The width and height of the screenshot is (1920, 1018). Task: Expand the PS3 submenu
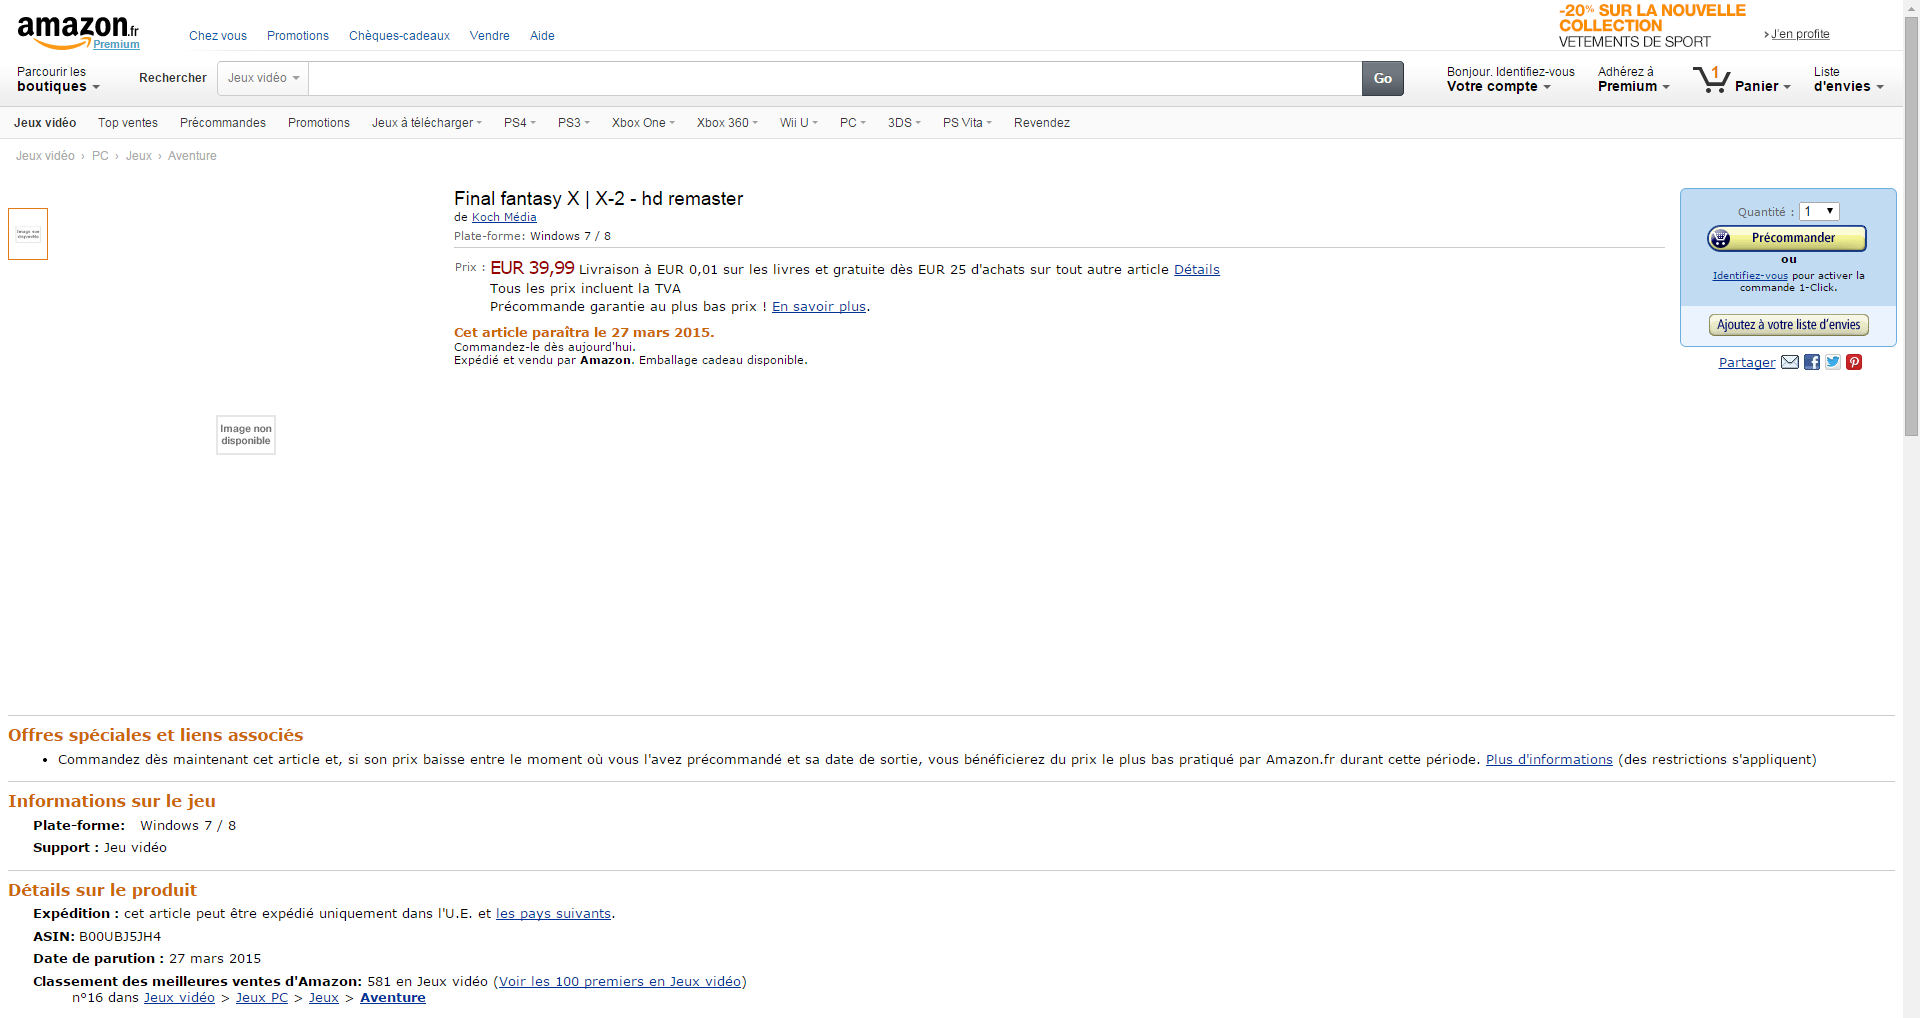[x=574, y=123]
